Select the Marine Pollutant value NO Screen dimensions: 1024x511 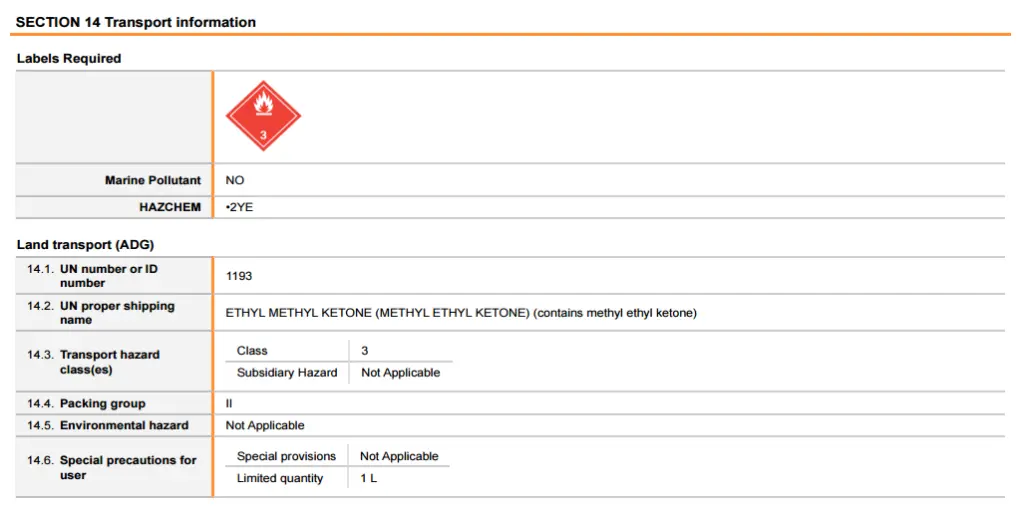(235, 180)
